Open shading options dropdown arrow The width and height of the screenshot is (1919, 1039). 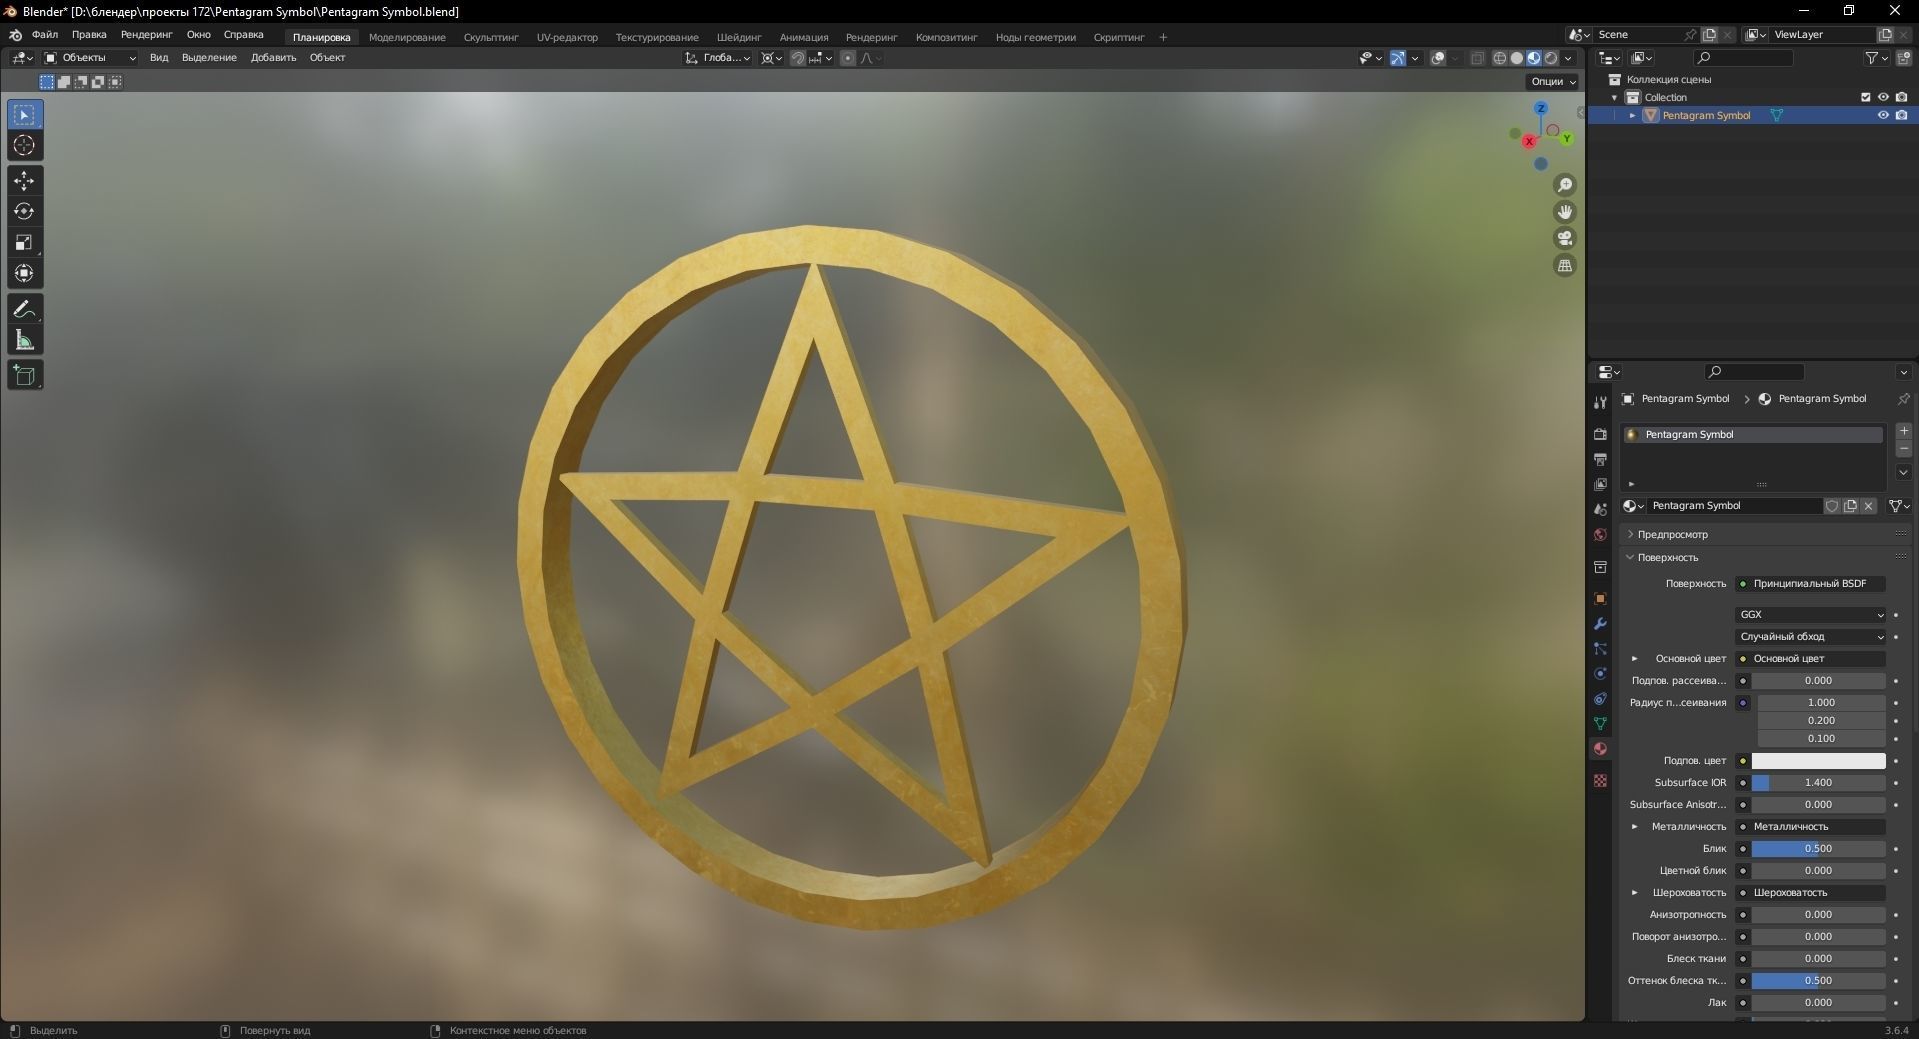[1569, 58]
